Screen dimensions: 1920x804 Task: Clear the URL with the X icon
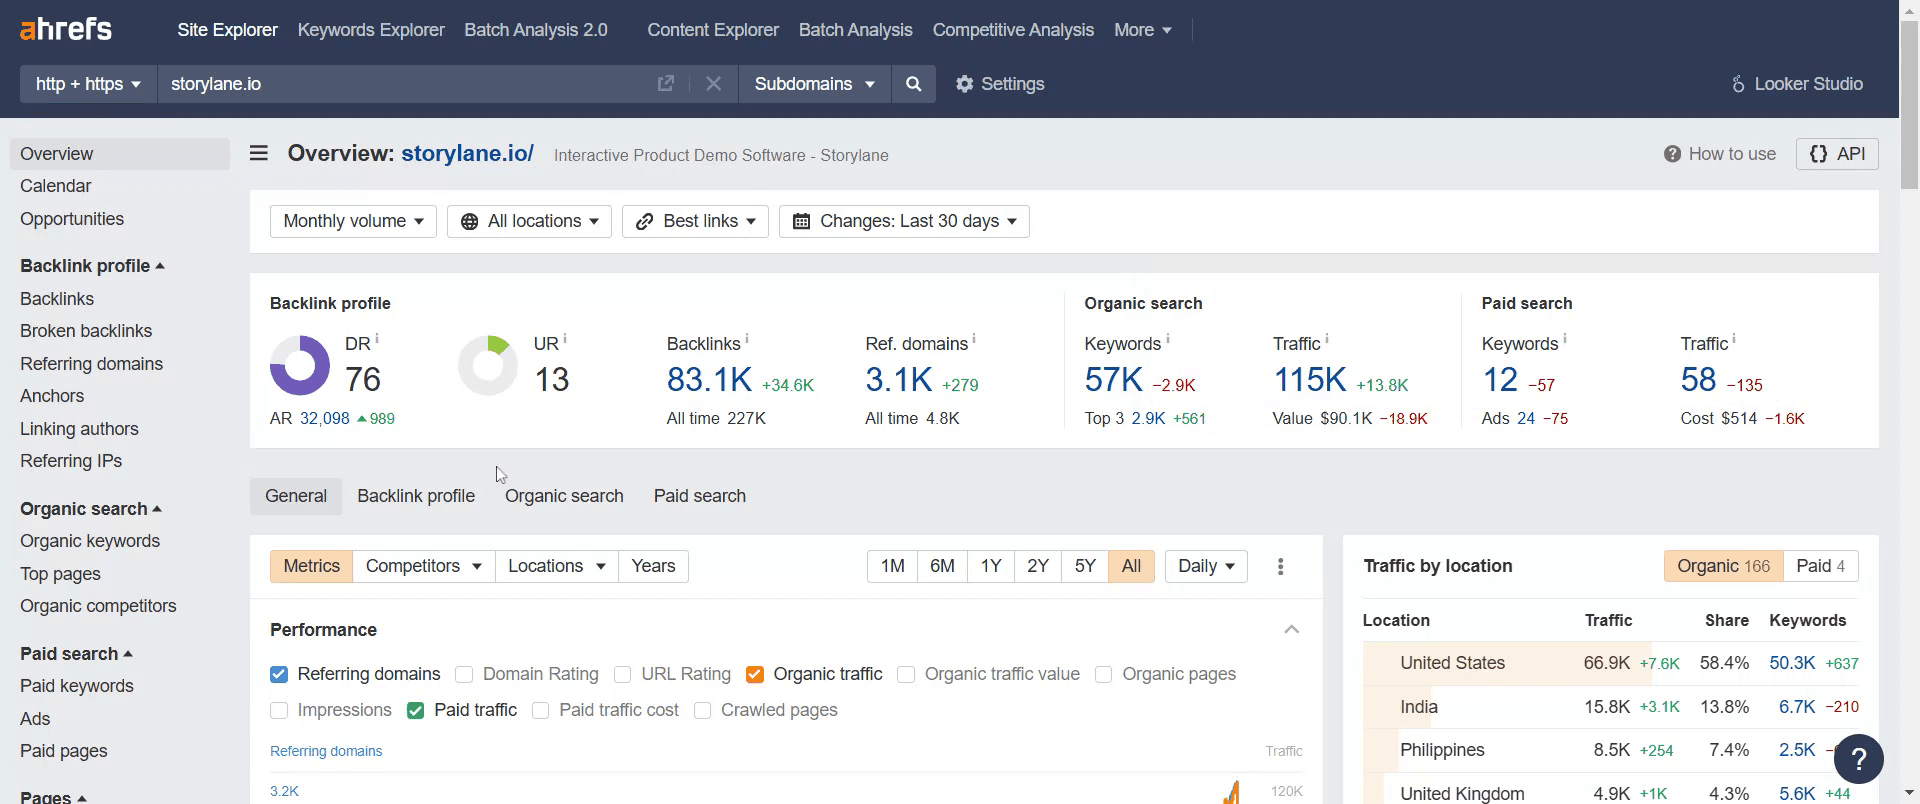click(x=713, y=84)
